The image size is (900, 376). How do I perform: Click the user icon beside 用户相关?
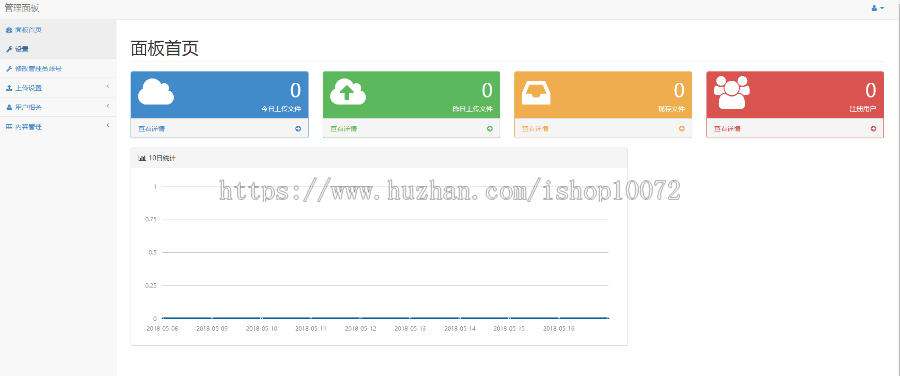pyautogui.click(x=9, y=107)
